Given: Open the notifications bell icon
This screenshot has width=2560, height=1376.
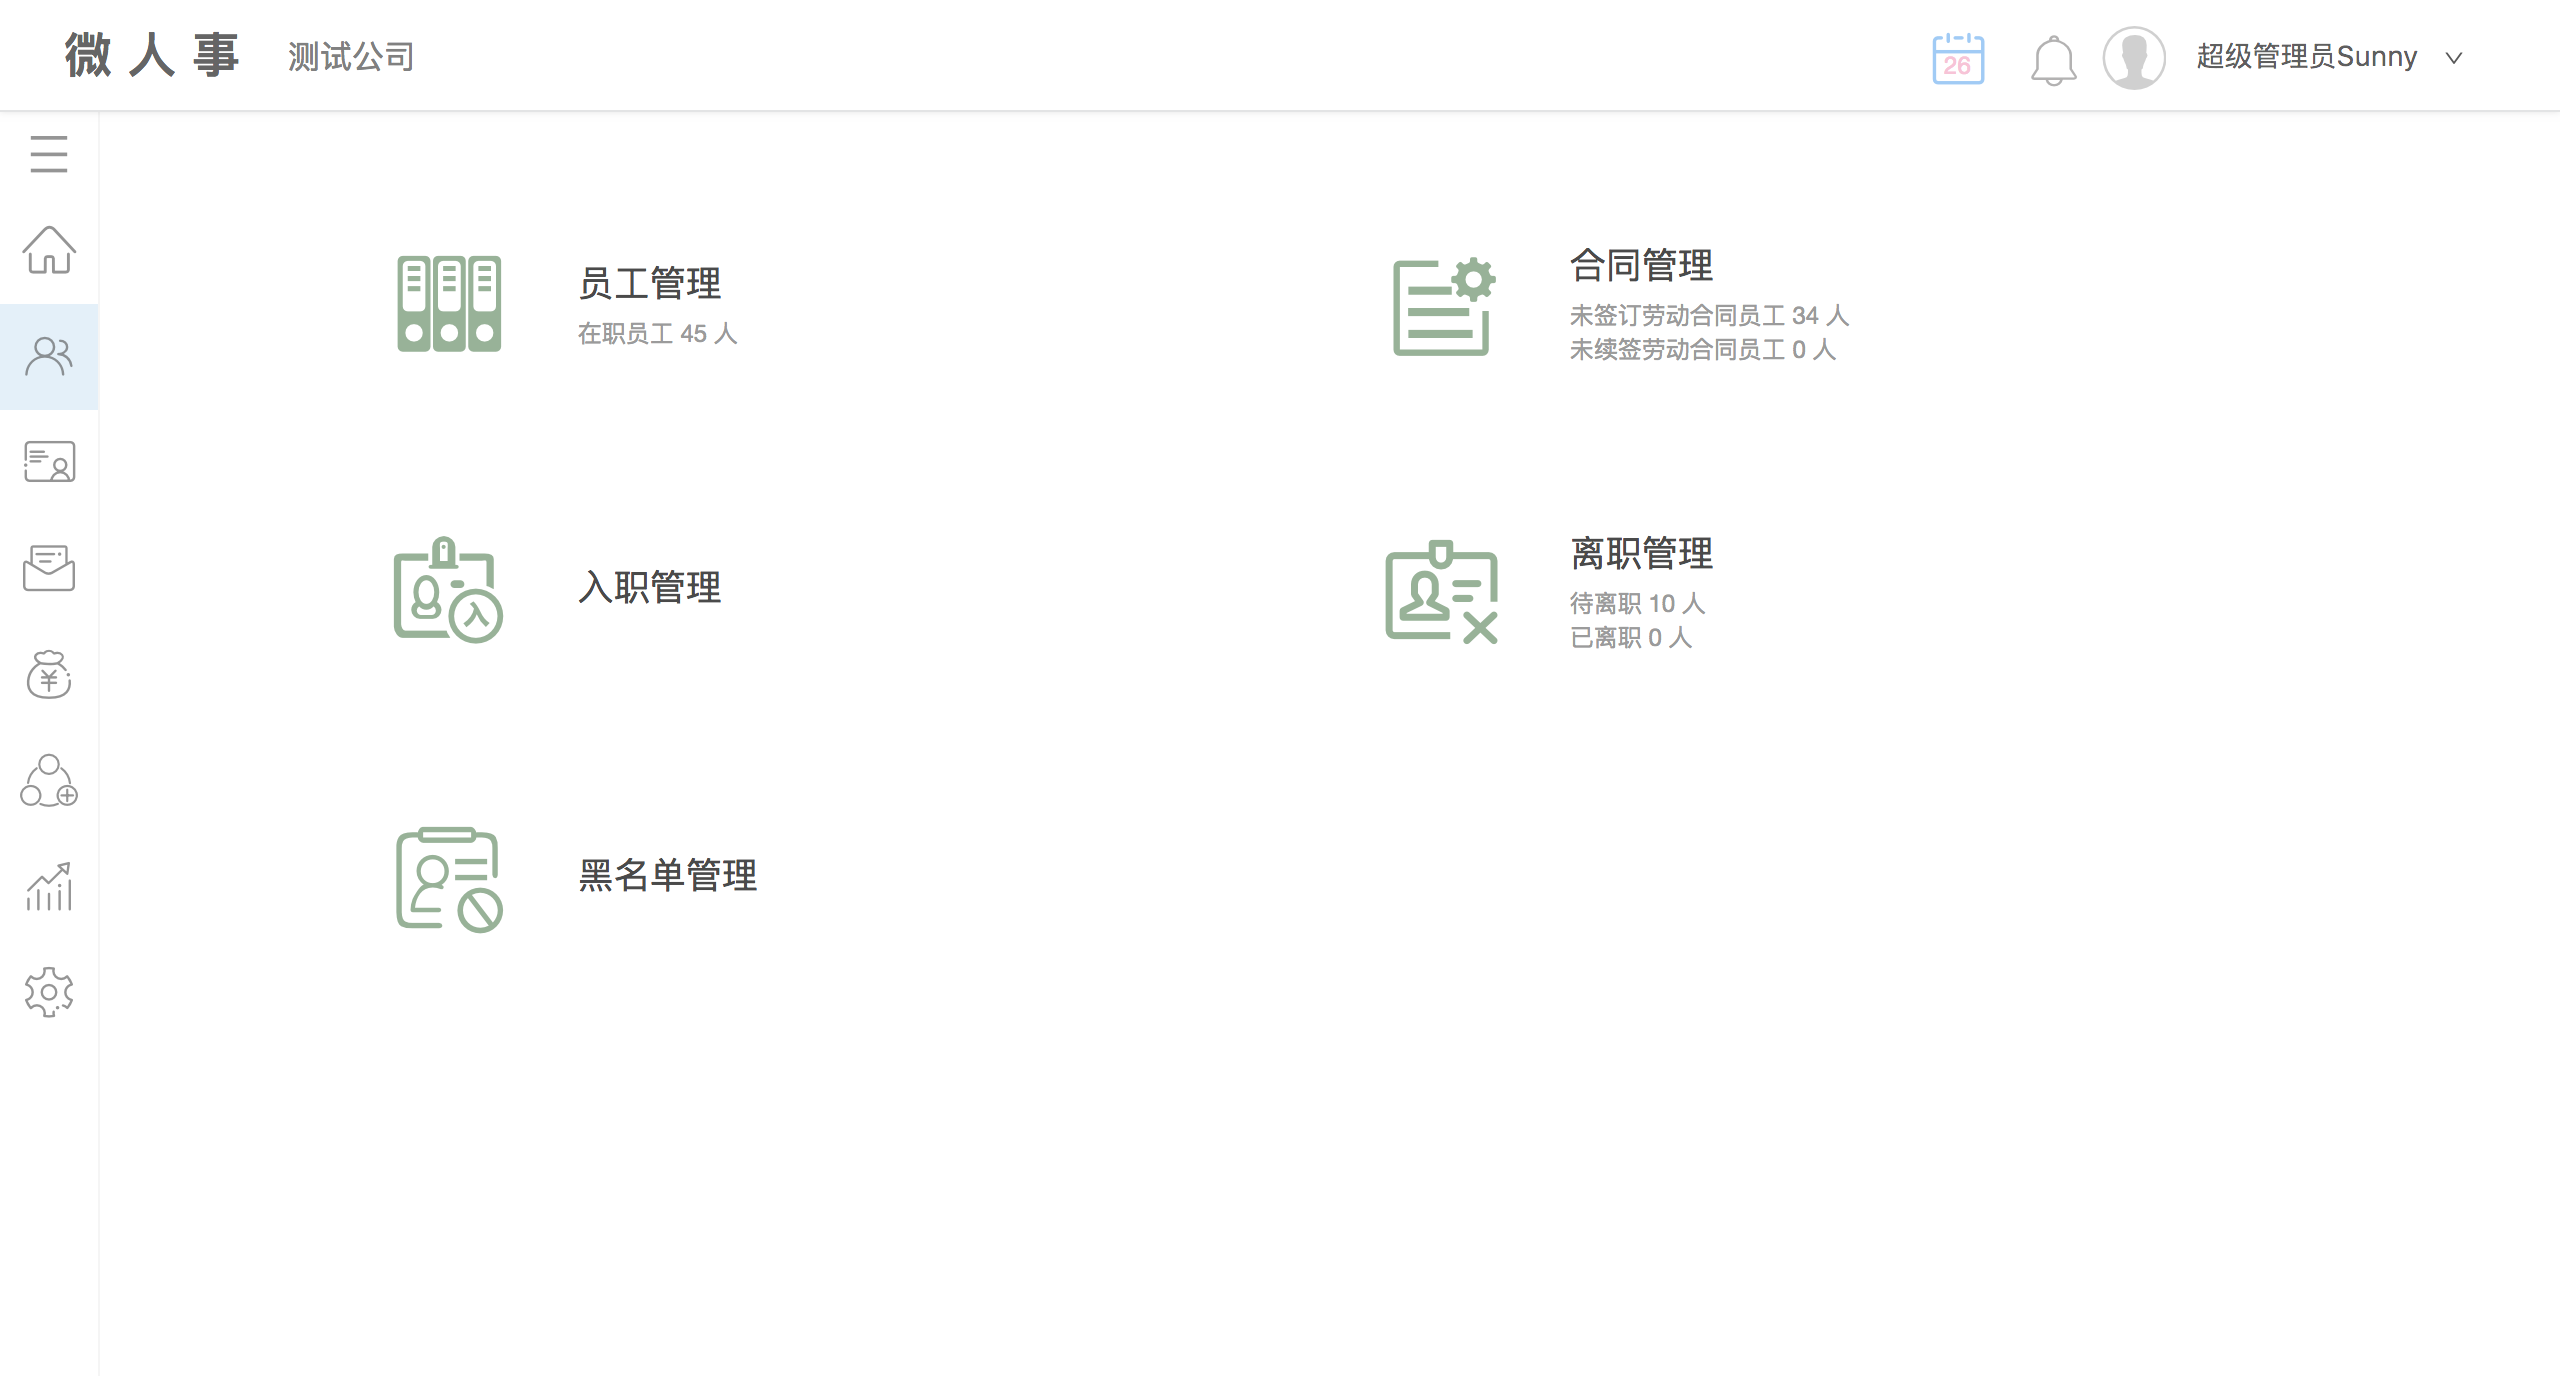Looking at the screenshot, I should [2053, 60].
